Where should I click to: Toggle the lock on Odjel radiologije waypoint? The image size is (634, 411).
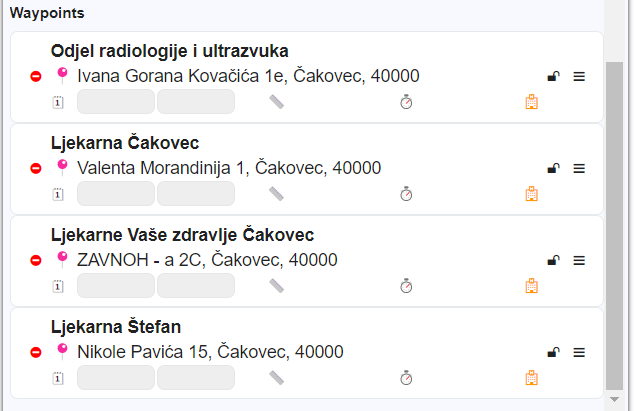[553, 76]
